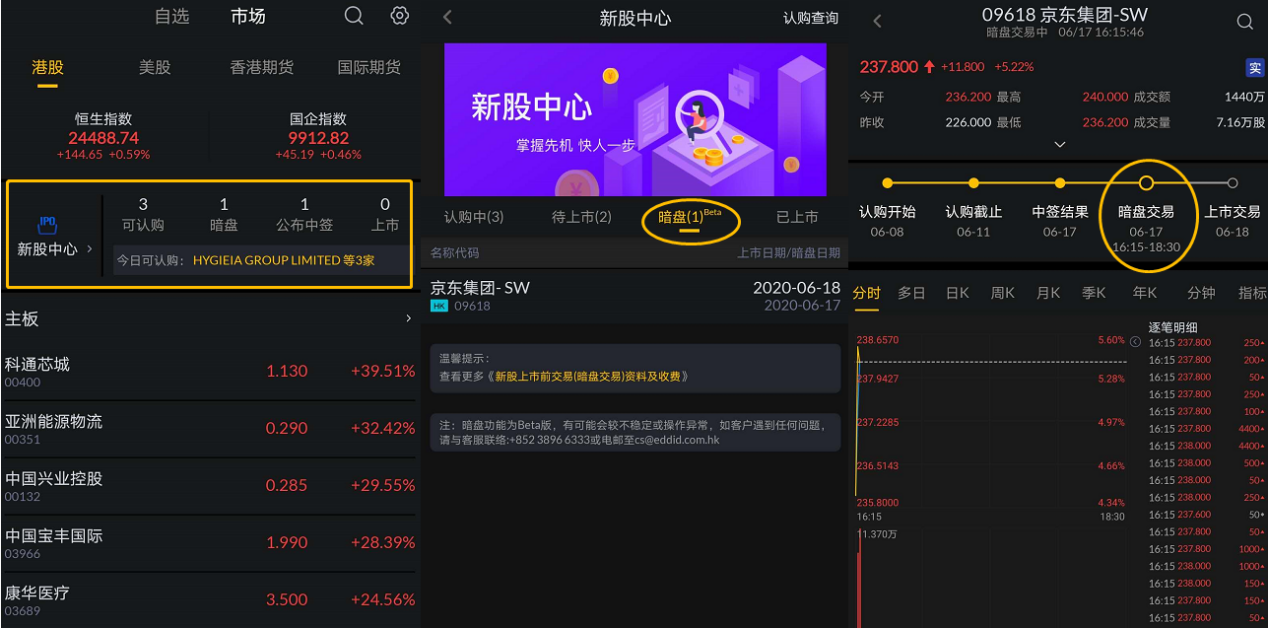
Task: Go back from 京东集团-SW quote page
Action: (877, 21)
